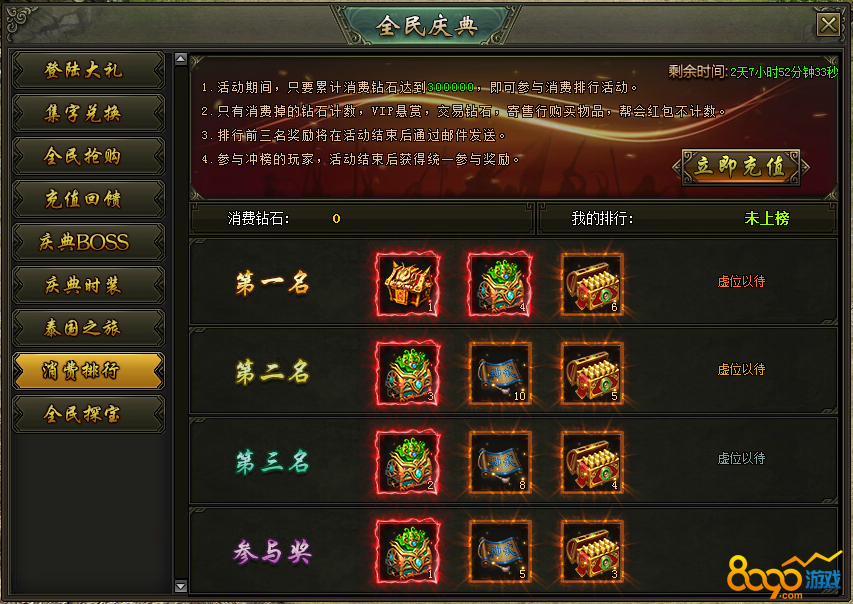Click the scrollbar up arrow

[181, 59]
